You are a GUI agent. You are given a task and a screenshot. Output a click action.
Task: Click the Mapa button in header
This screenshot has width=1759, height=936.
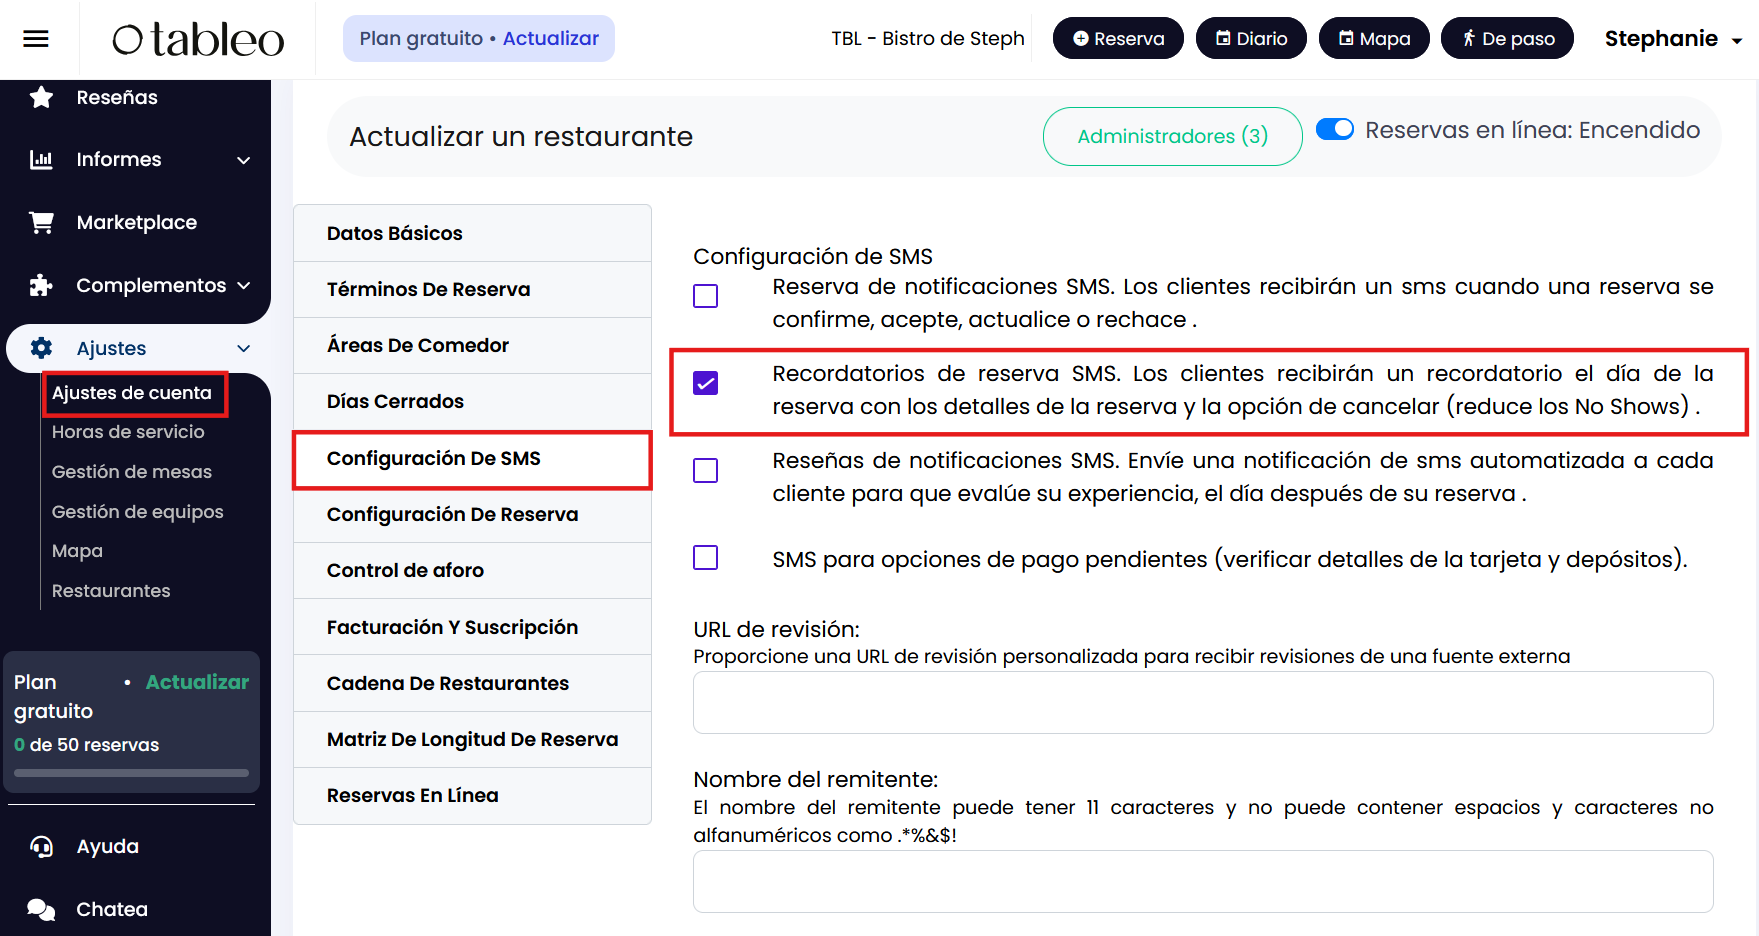coord(1374,38)
